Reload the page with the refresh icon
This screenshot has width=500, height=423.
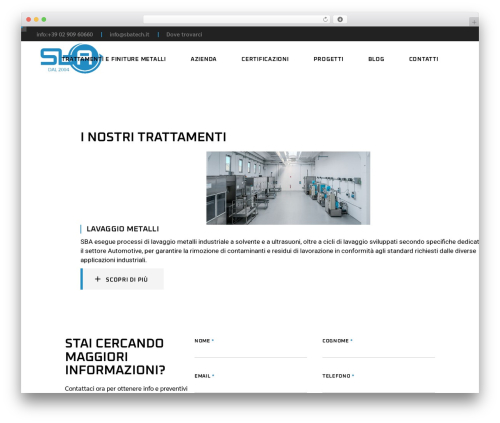tap(325, 20)
